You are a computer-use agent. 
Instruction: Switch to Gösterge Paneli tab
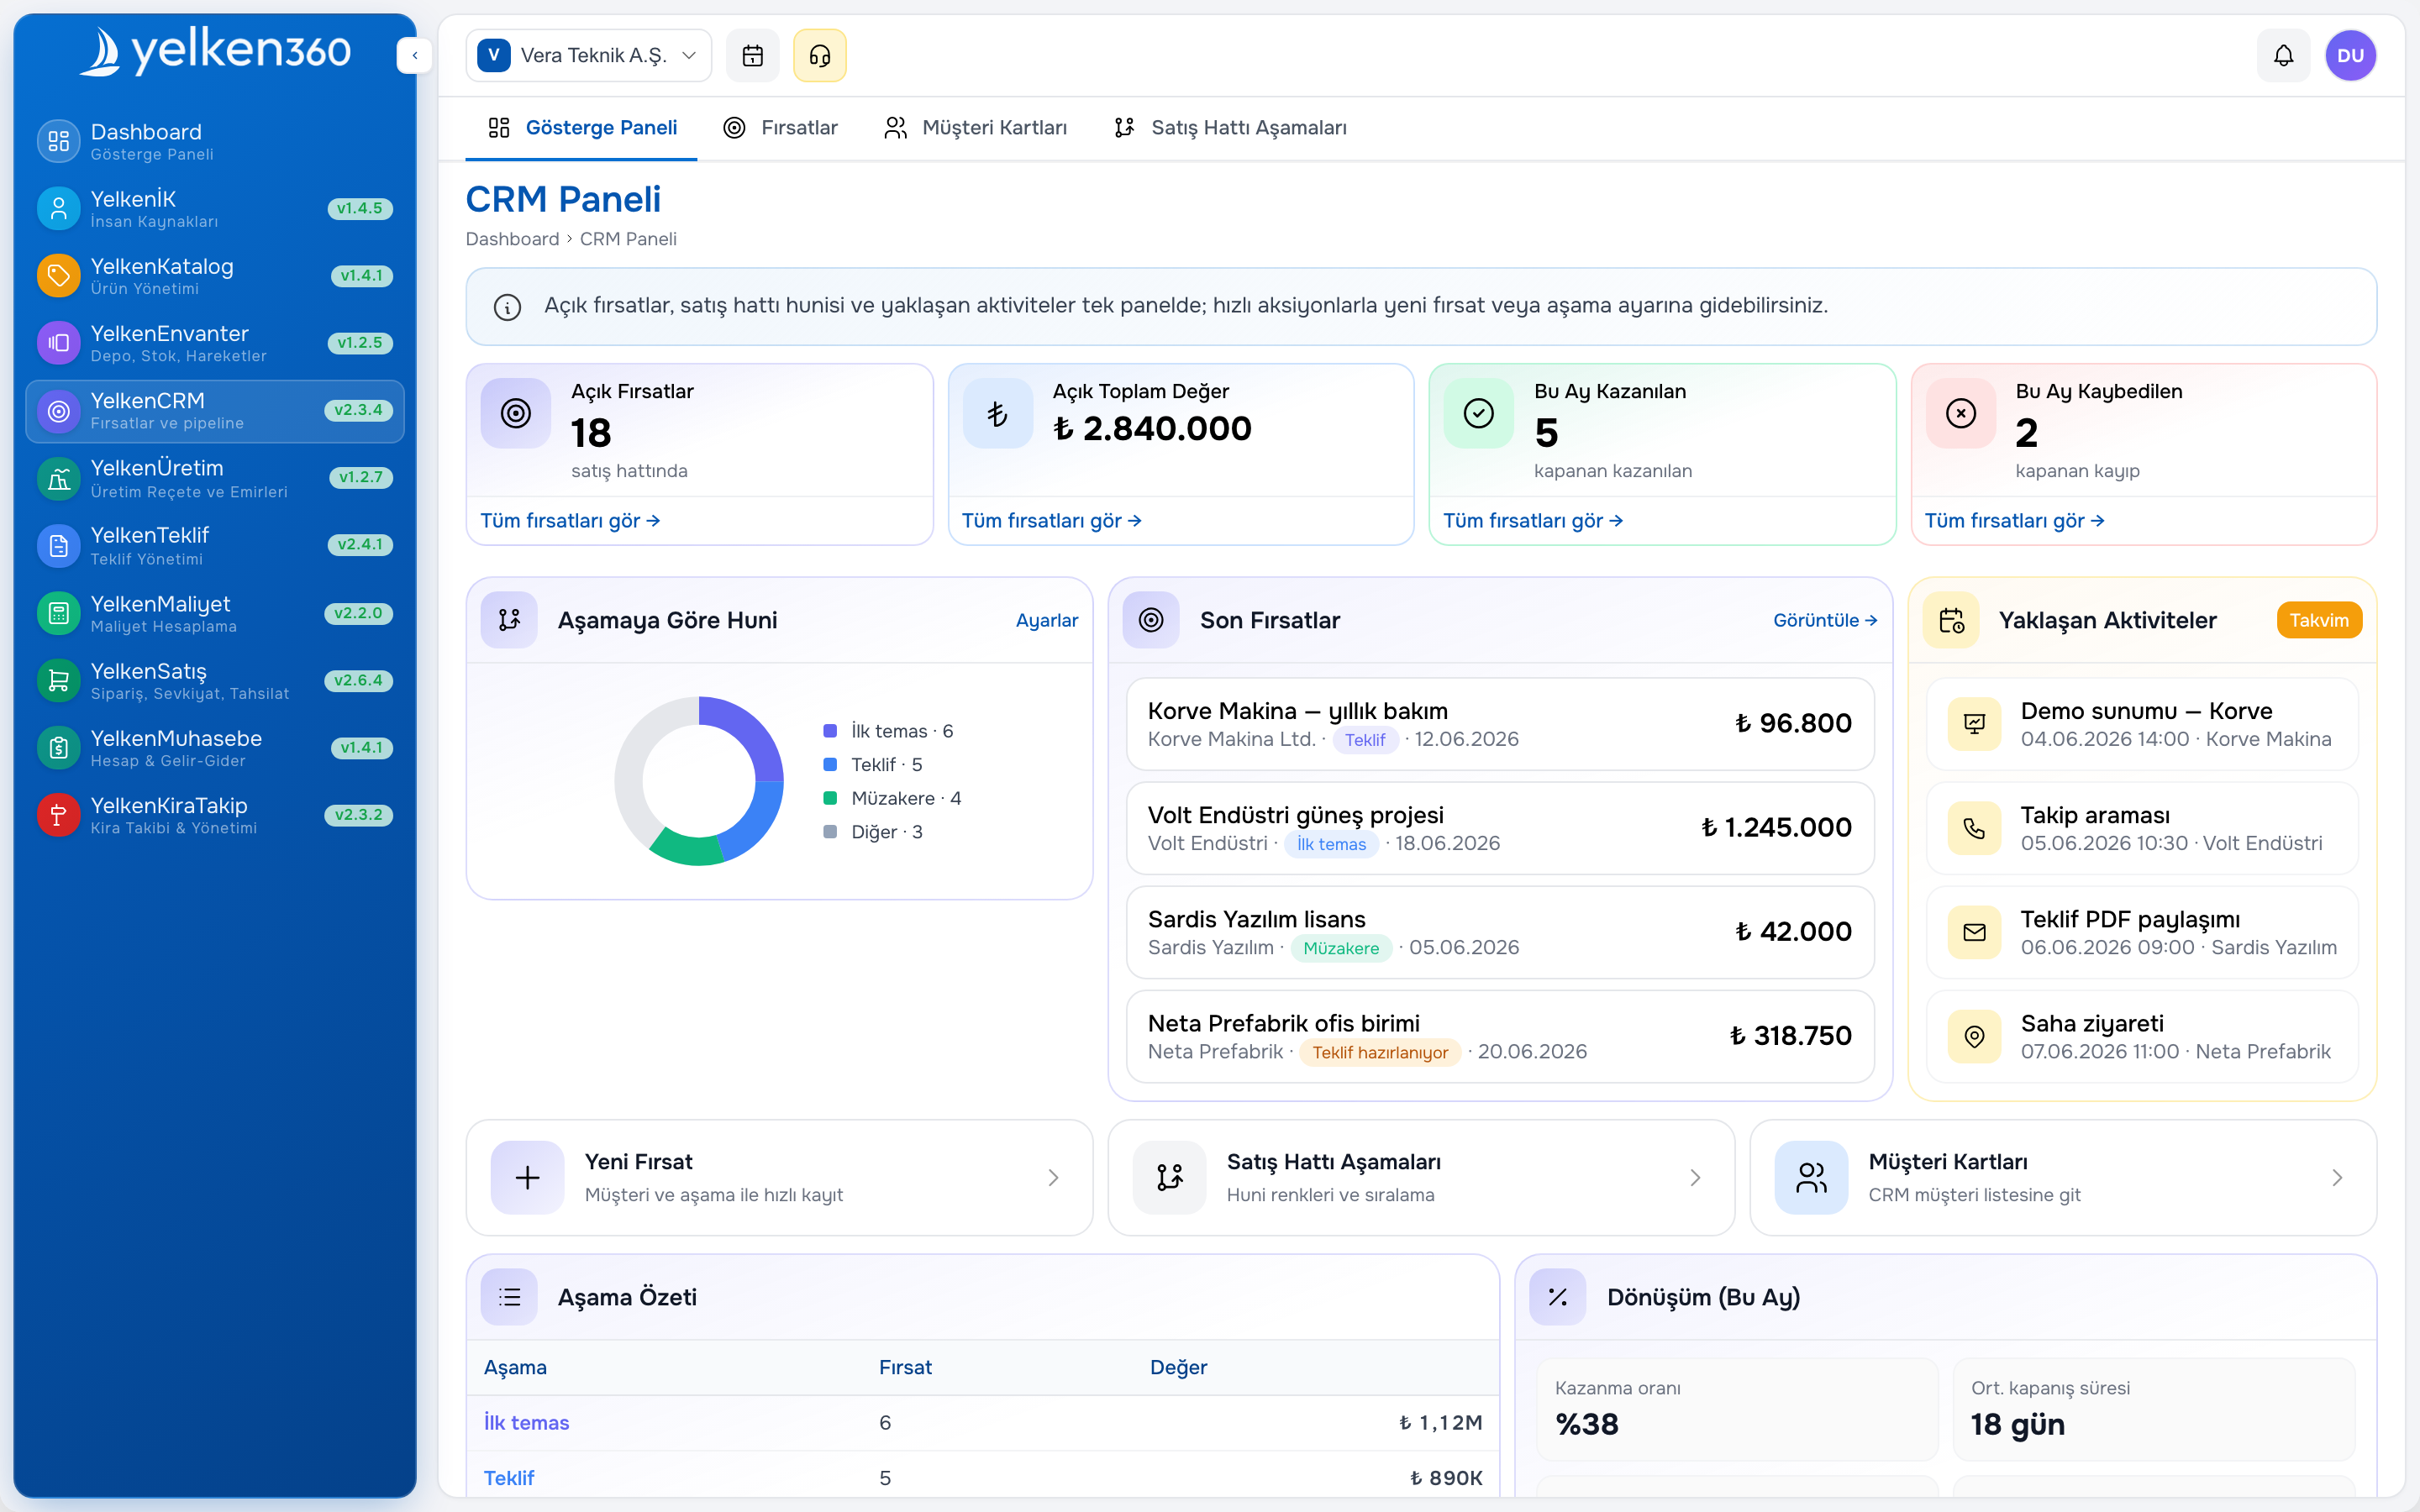[581, 128]
